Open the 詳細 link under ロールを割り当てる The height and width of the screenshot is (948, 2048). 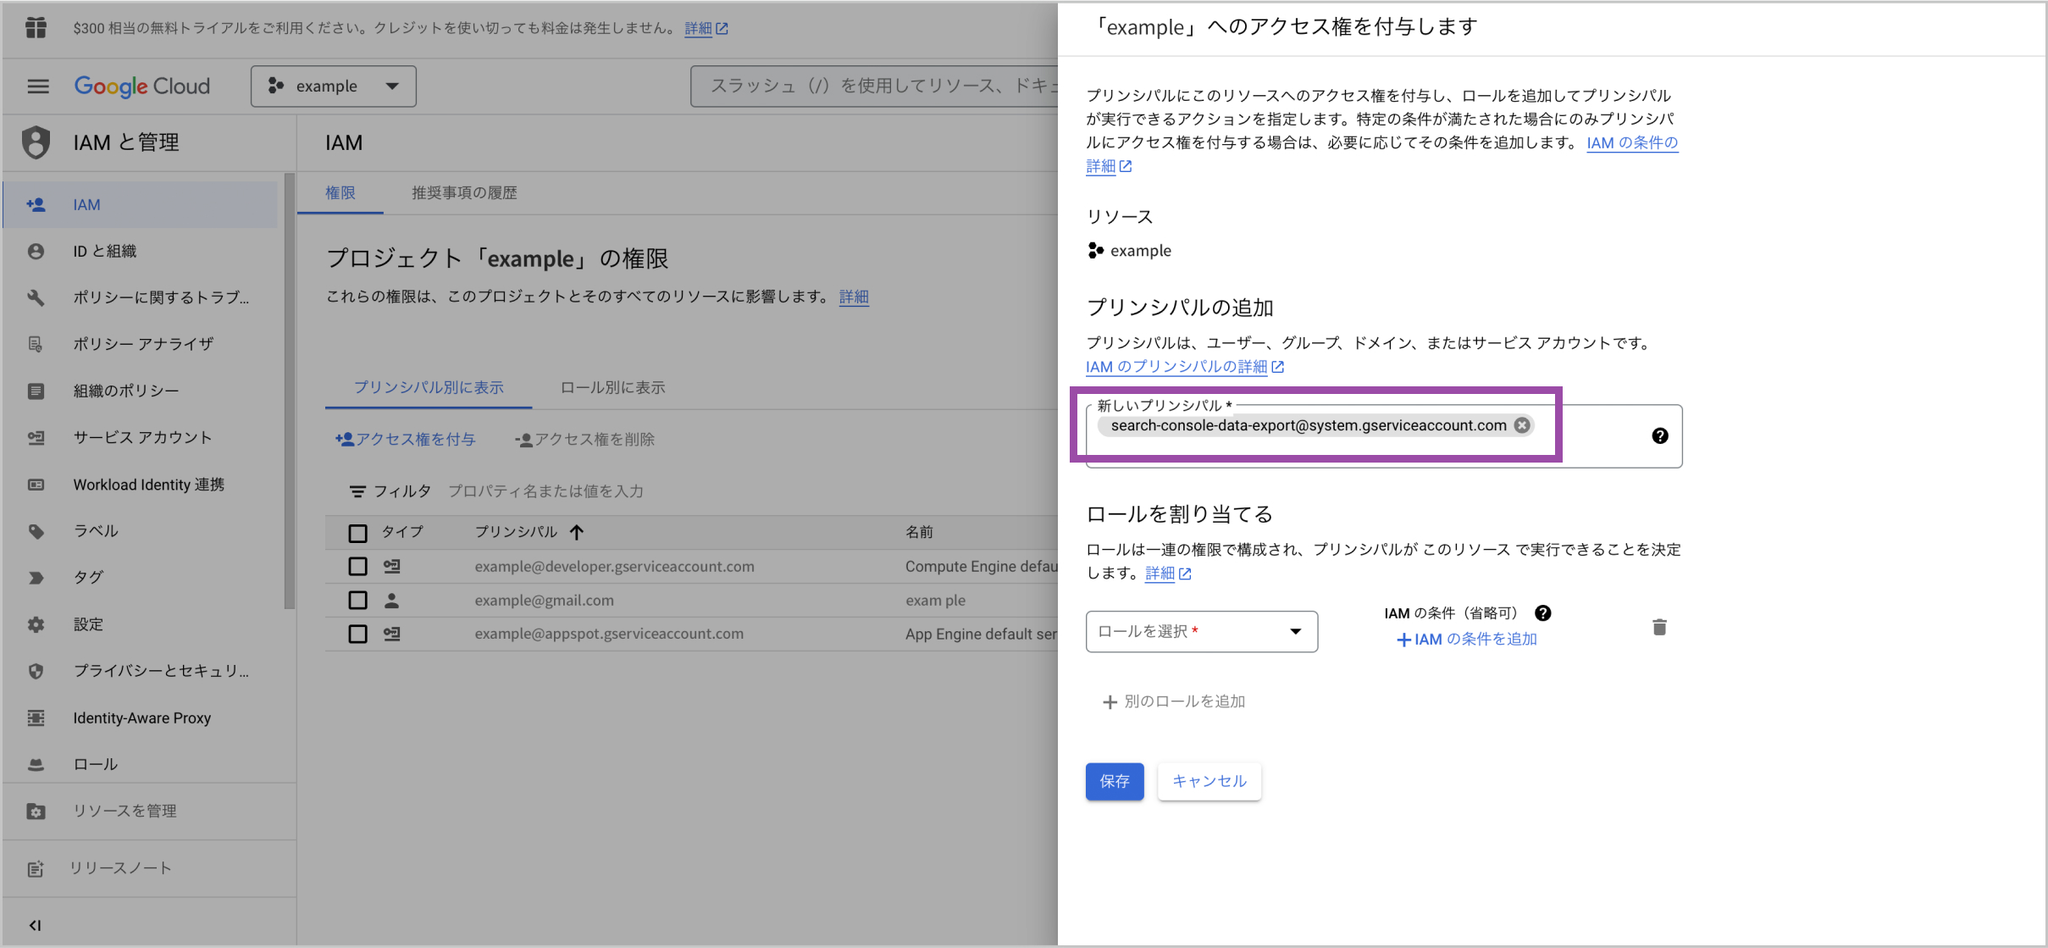(x=1168, y=573)
